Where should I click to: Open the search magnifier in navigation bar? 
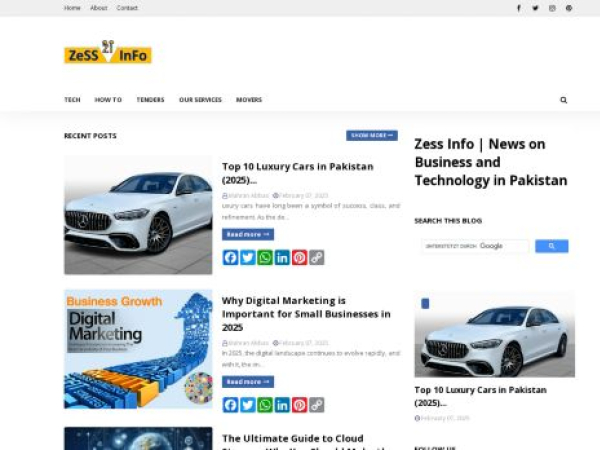[x=564, y=100]
